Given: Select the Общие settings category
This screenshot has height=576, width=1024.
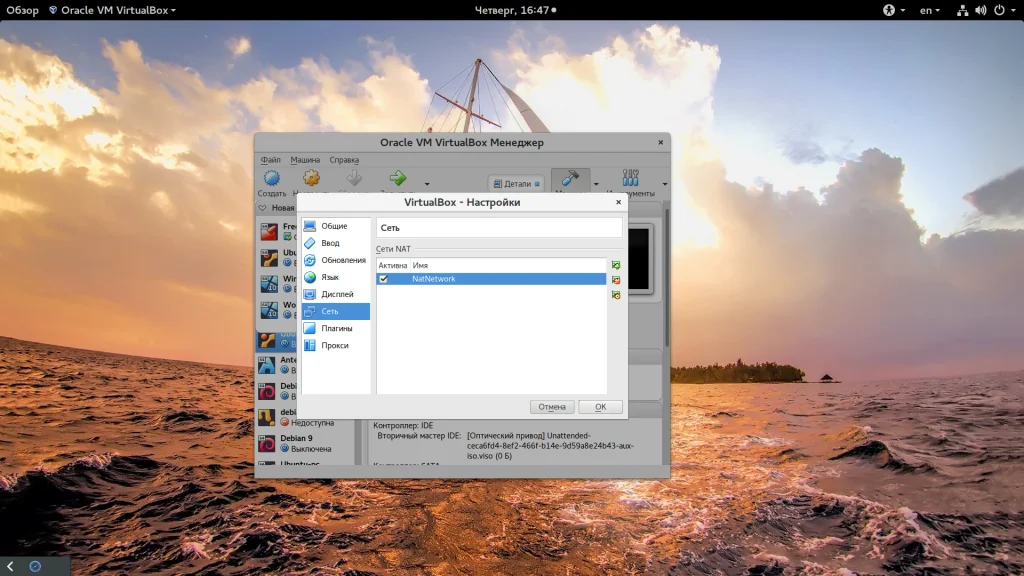Looking at the screenshot, I should [334, 226].
